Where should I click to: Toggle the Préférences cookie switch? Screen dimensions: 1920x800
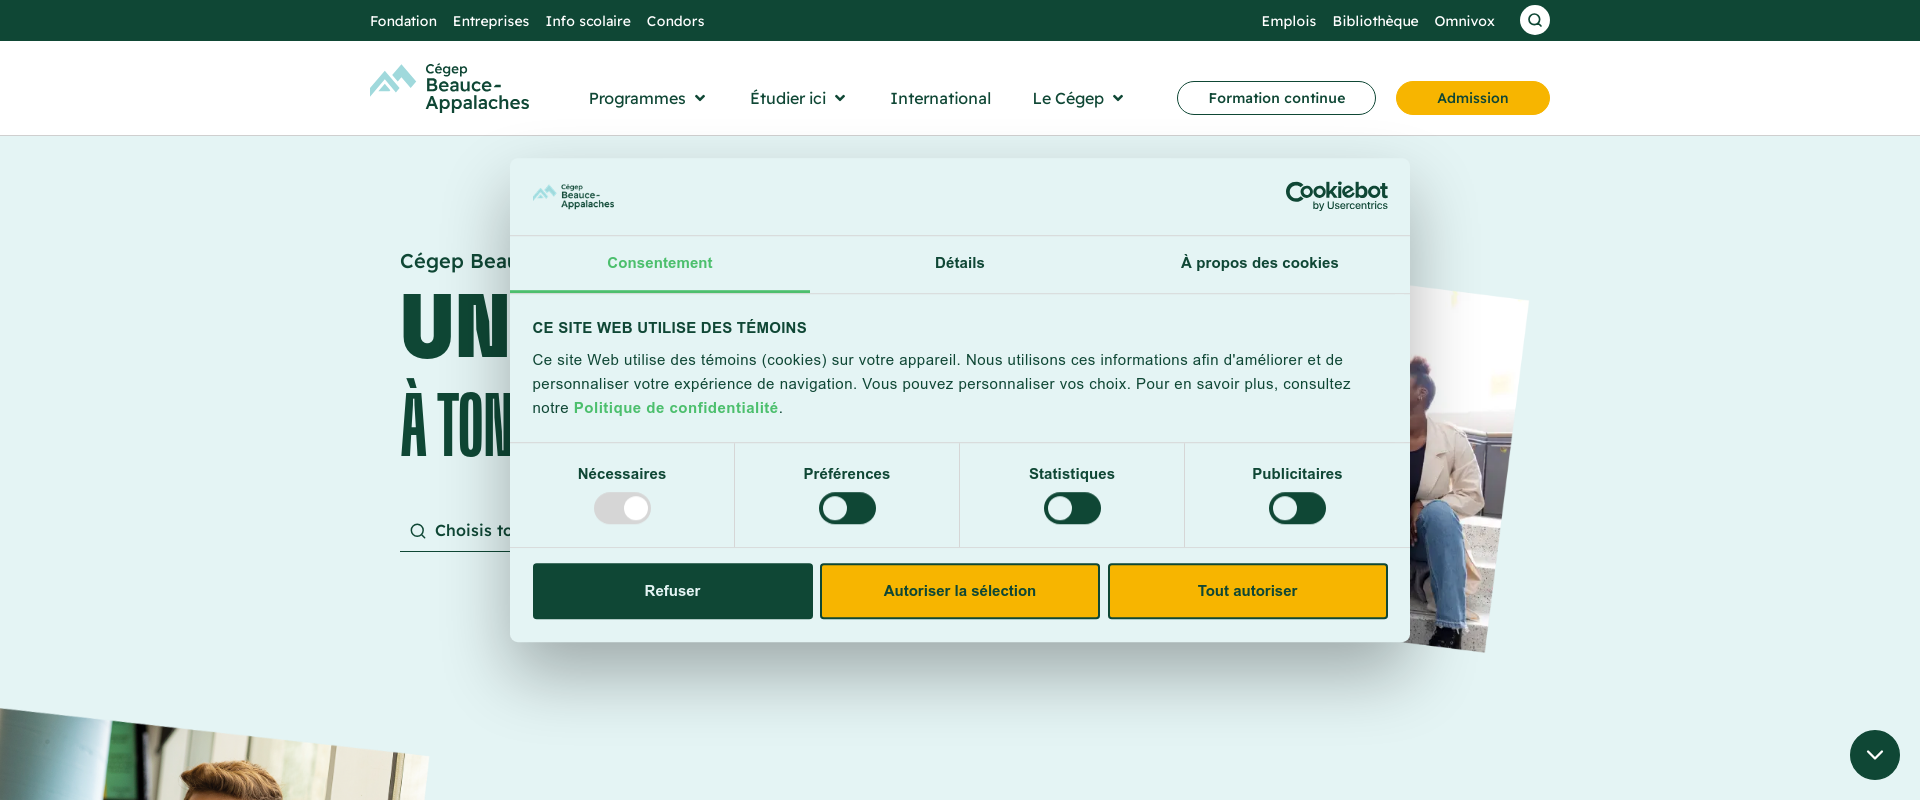pyautogui.click(x=847, y=509)
